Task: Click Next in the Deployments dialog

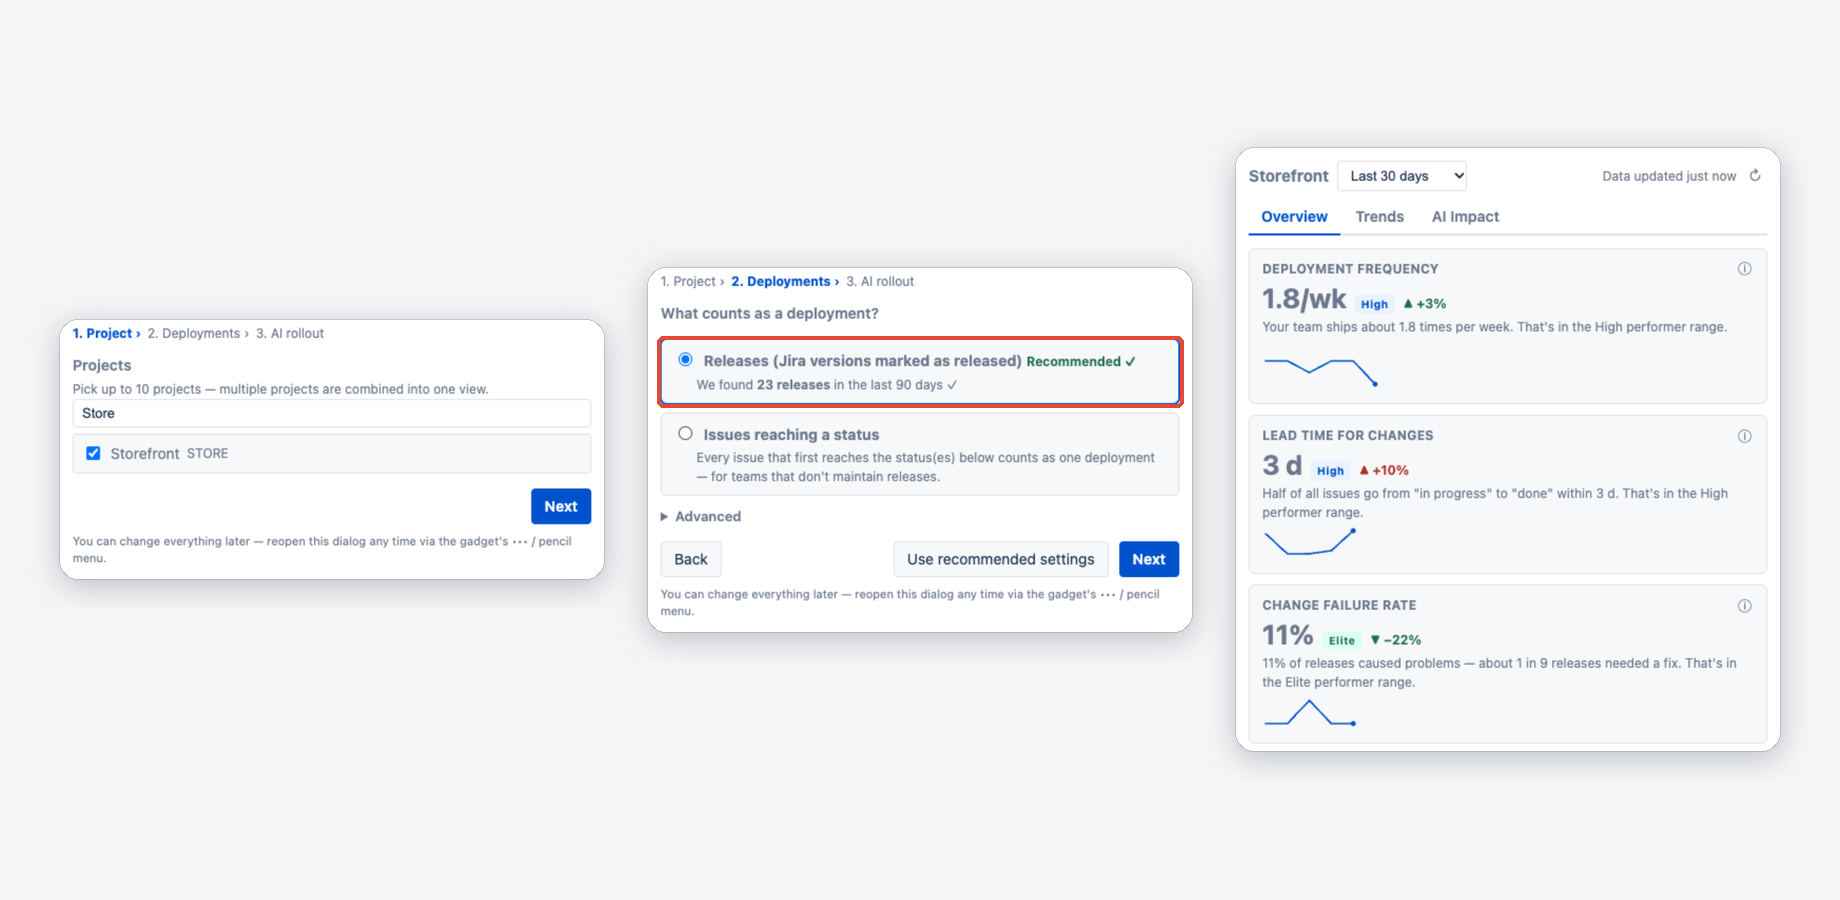Action: pos(1149,559)
